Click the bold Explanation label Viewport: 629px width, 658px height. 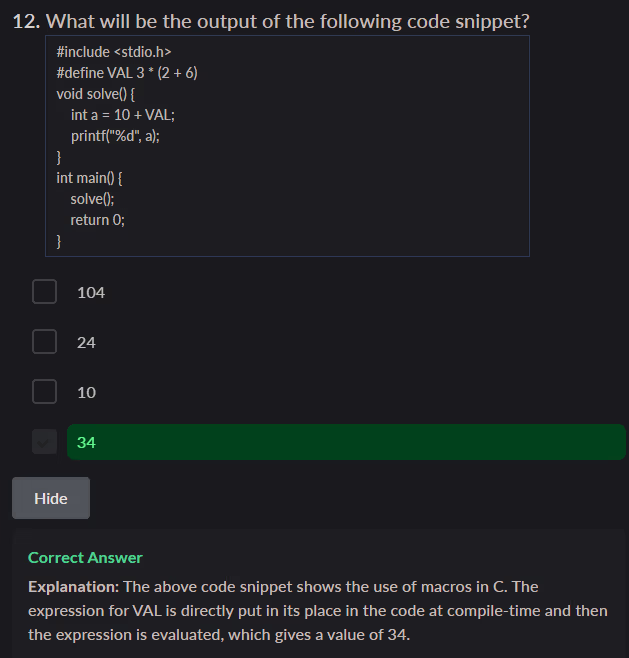[73, 586]
